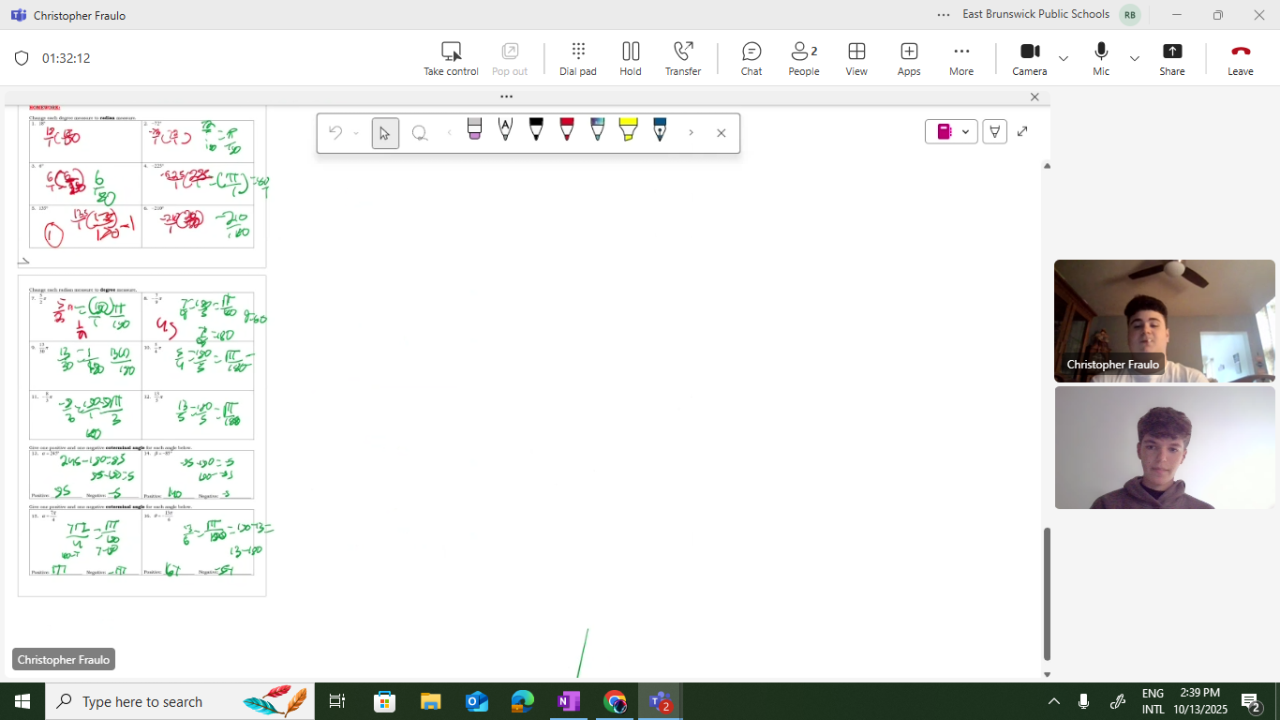This screenshot has width=1280, height=720.
Task: Select the yellow highlighter pen
Action: point(628,130)
